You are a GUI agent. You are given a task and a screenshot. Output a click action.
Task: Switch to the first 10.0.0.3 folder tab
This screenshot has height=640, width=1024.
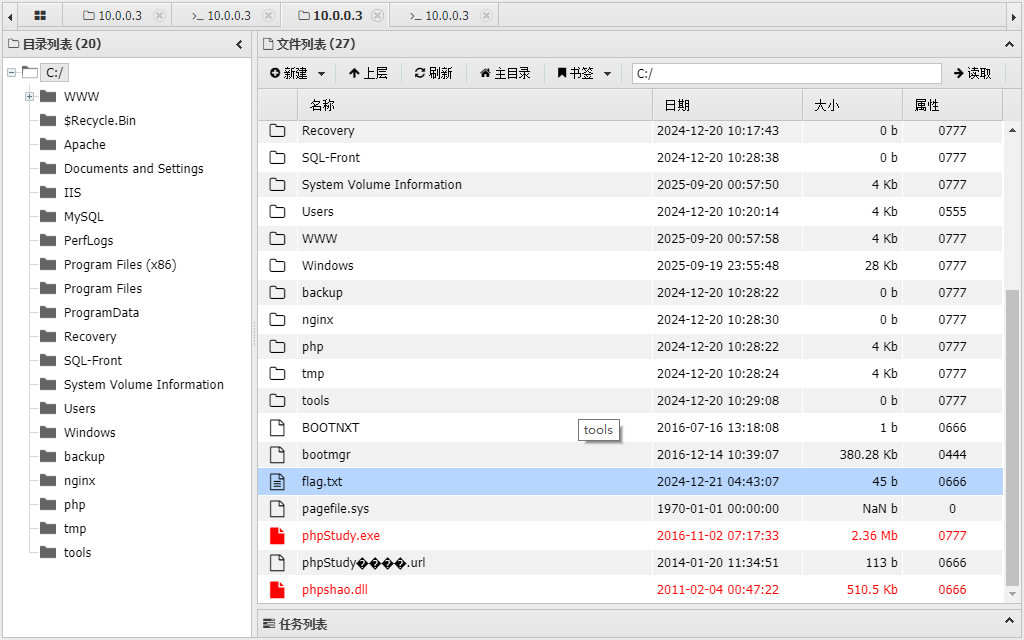click(x=112, y=16)
